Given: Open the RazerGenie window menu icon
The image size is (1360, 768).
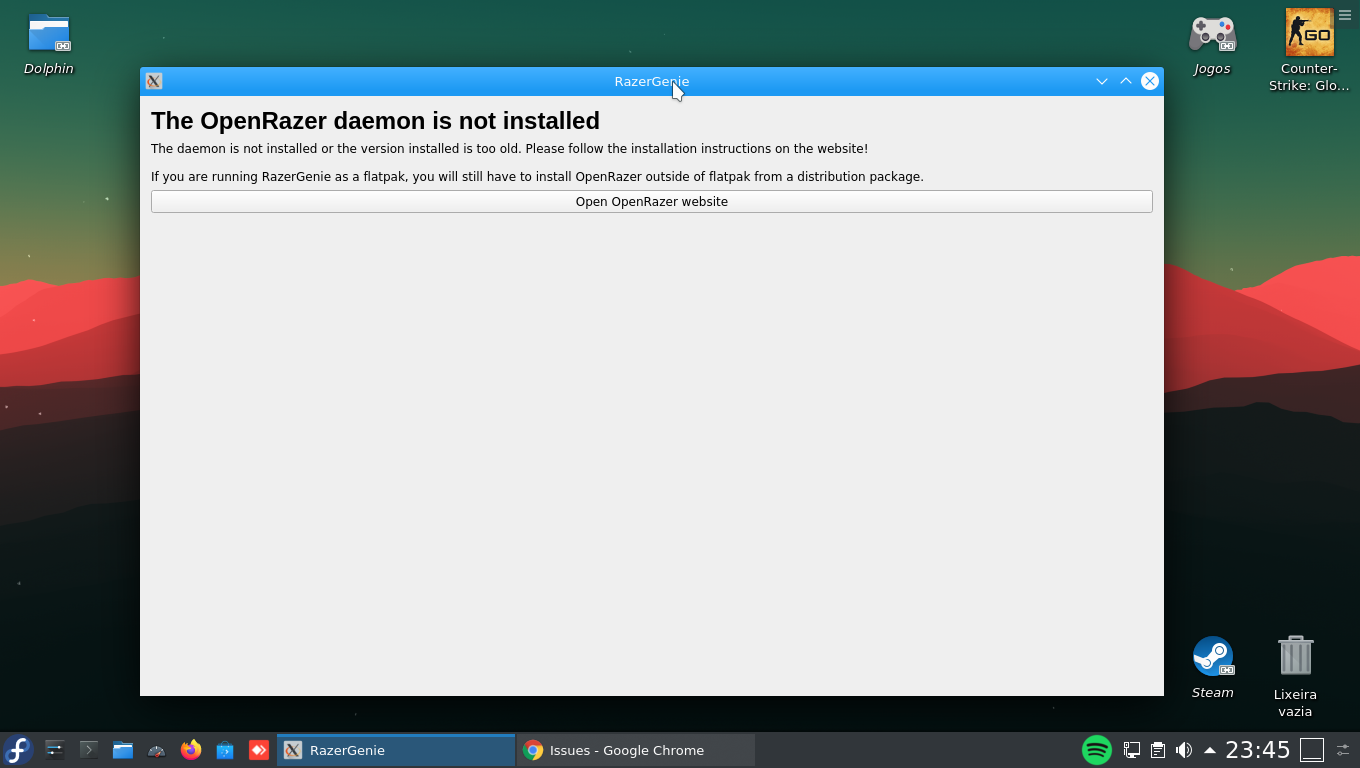Looking at the screenshot, I should [153, 81].
